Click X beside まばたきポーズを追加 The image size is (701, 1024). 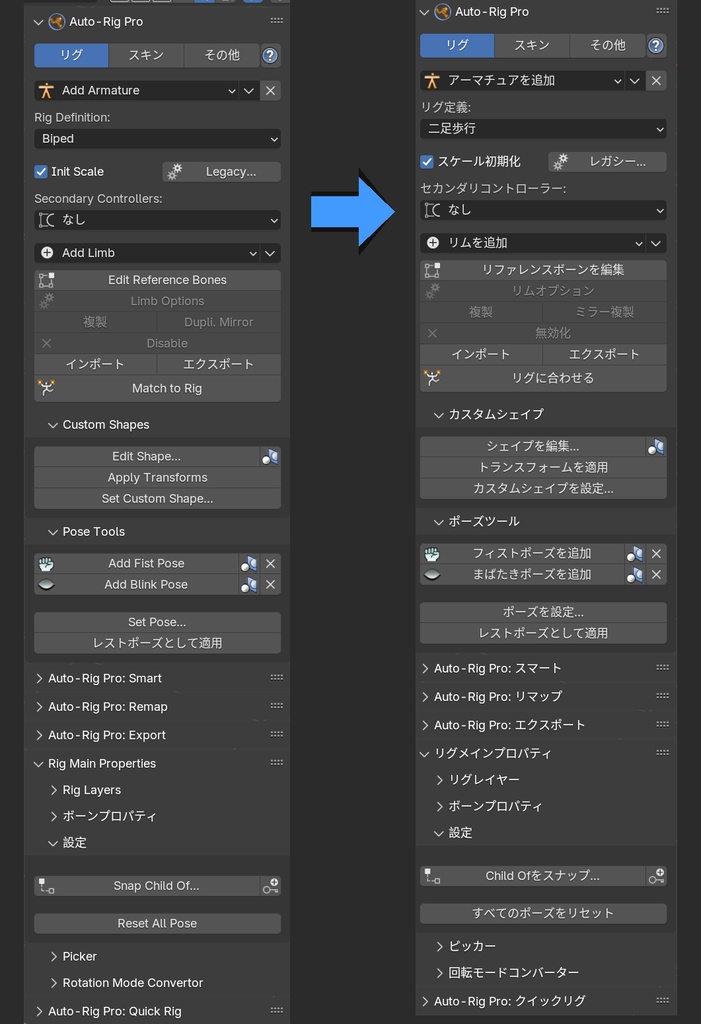657,575
